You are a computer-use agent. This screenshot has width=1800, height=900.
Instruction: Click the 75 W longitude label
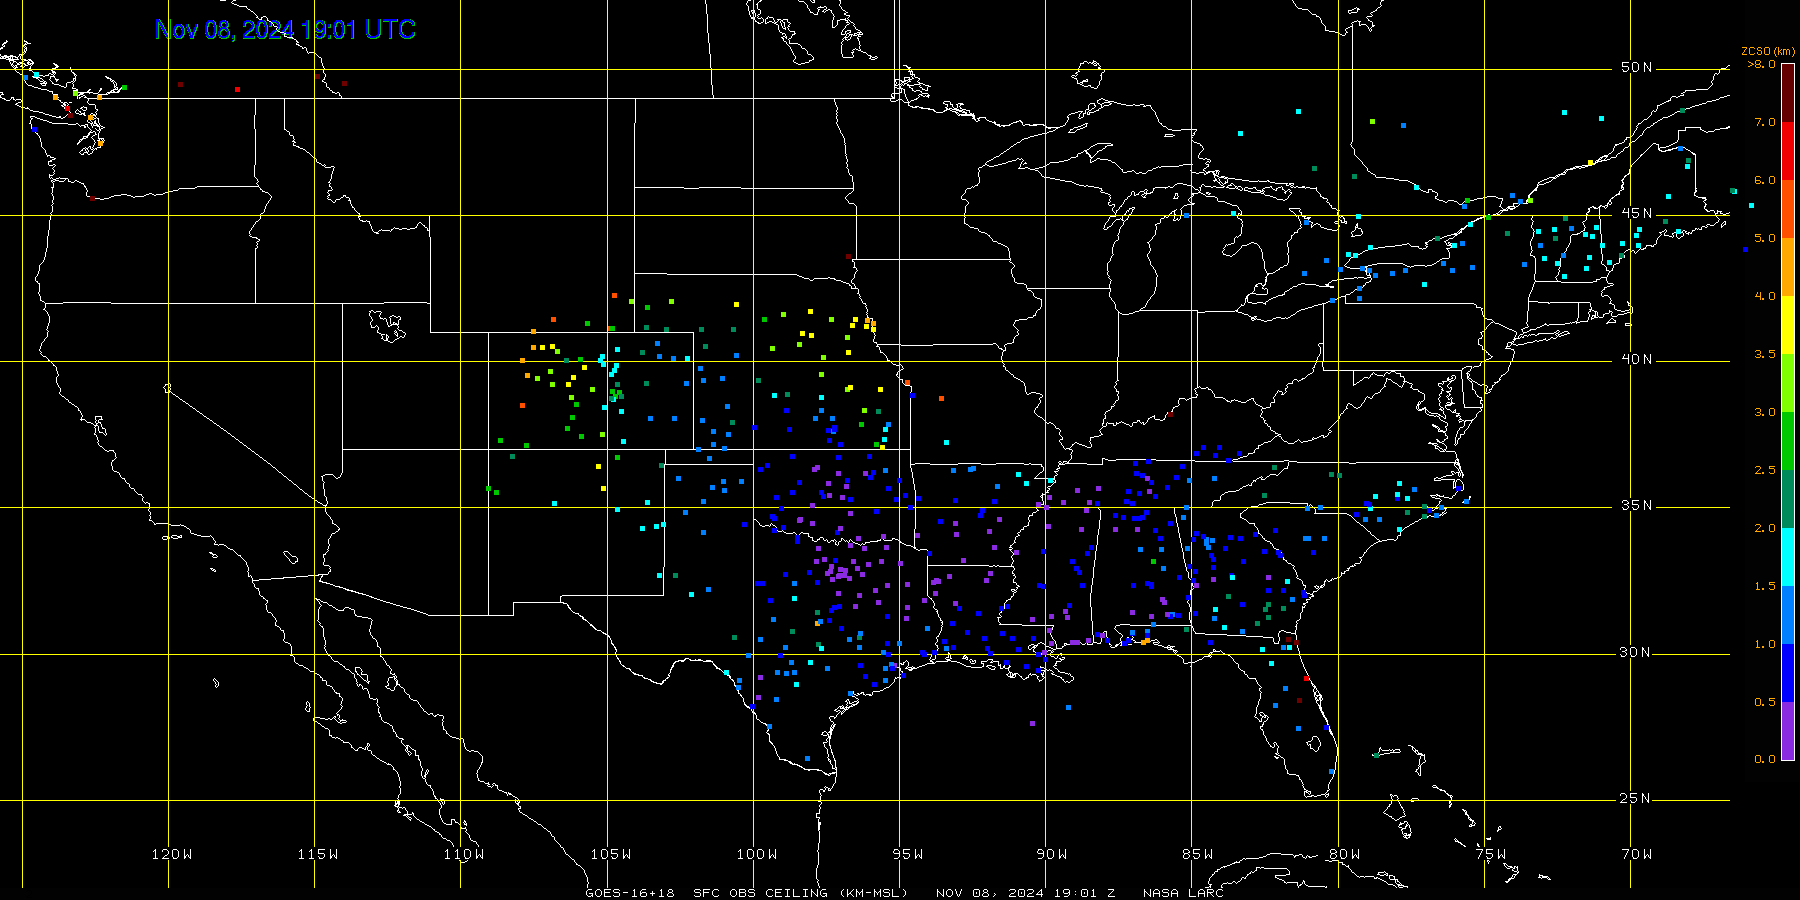point(1490,854)
